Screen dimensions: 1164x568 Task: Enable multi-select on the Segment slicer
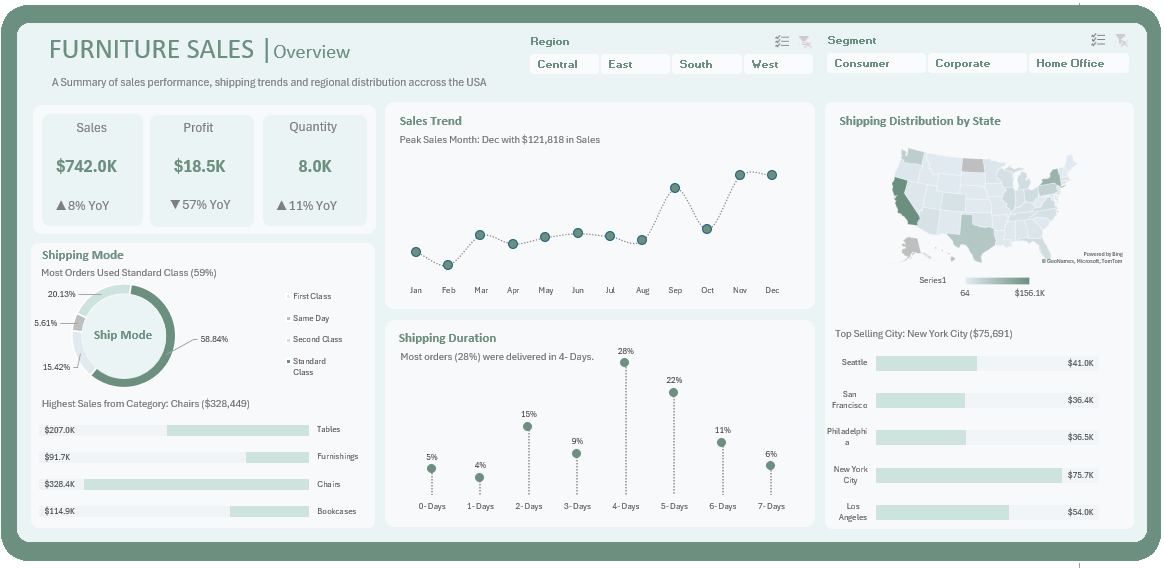[1098, 40]
